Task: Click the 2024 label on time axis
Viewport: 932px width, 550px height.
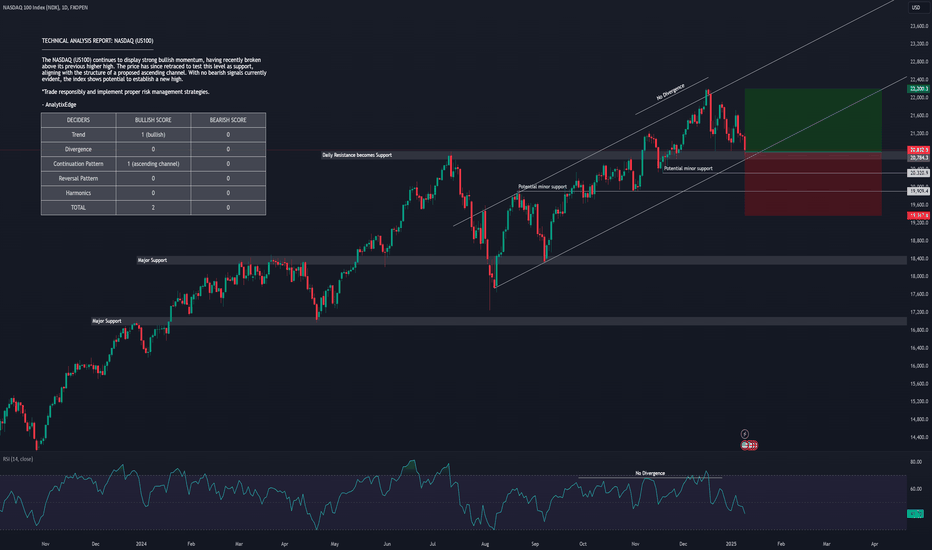Action: [x=141, y=543]
